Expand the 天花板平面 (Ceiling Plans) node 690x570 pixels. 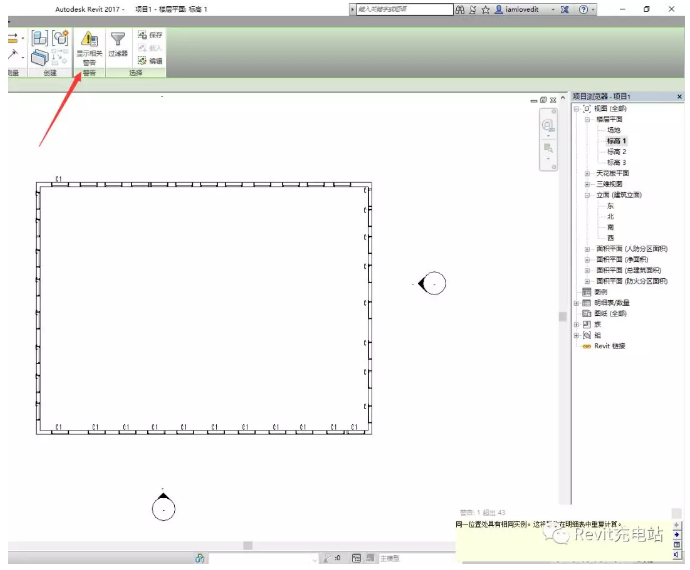point(587,173)
